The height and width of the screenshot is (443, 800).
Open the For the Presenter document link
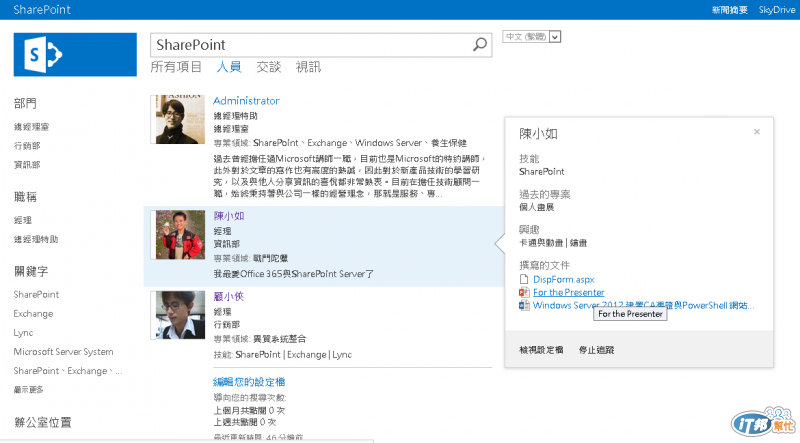568,292
